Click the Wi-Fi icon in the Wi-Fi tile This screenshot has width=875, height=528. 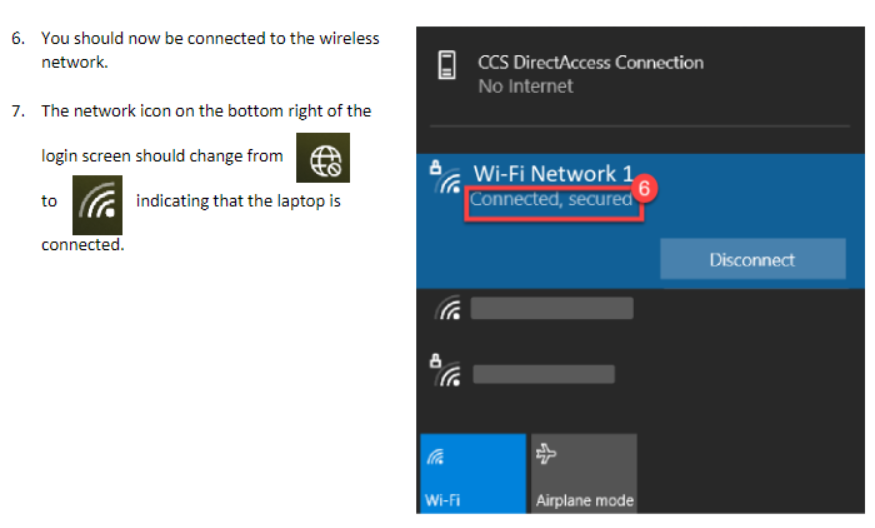pos(435,457)
